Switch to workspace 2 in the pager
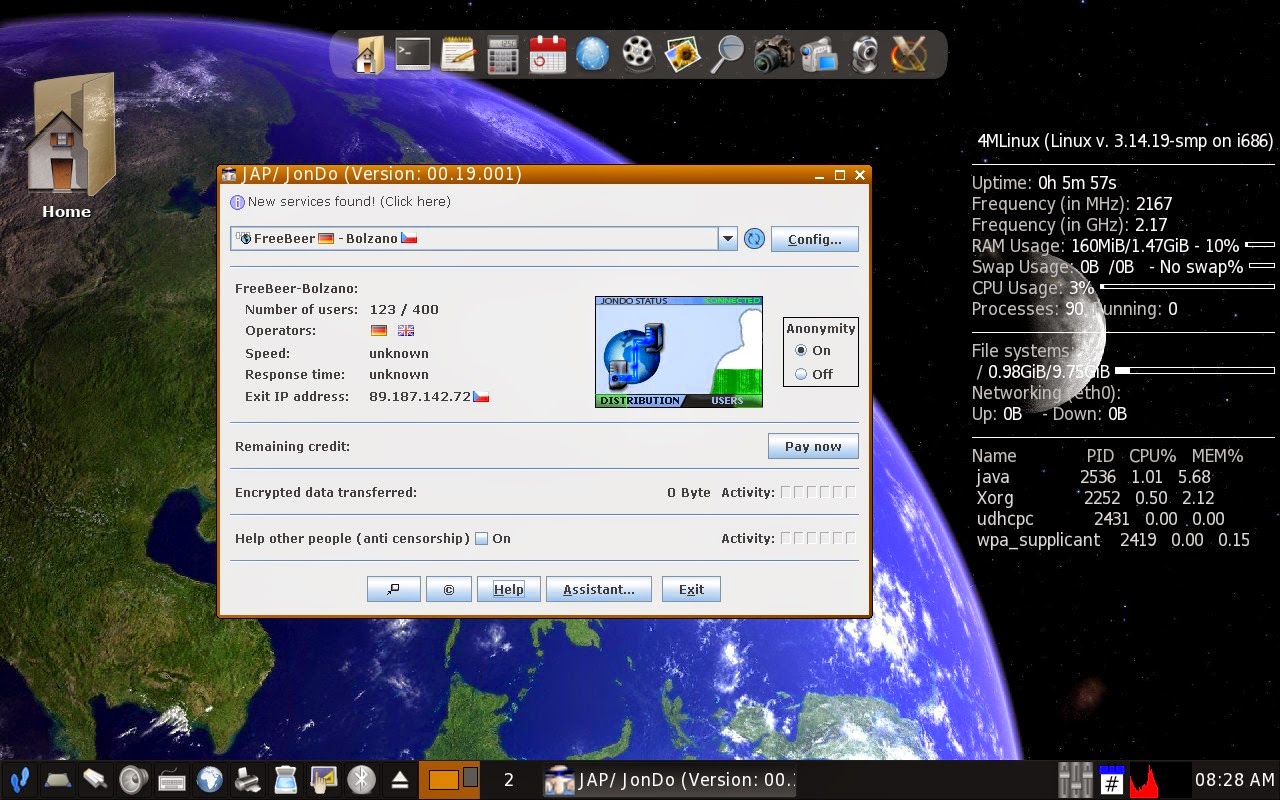 tap(472, 779)
